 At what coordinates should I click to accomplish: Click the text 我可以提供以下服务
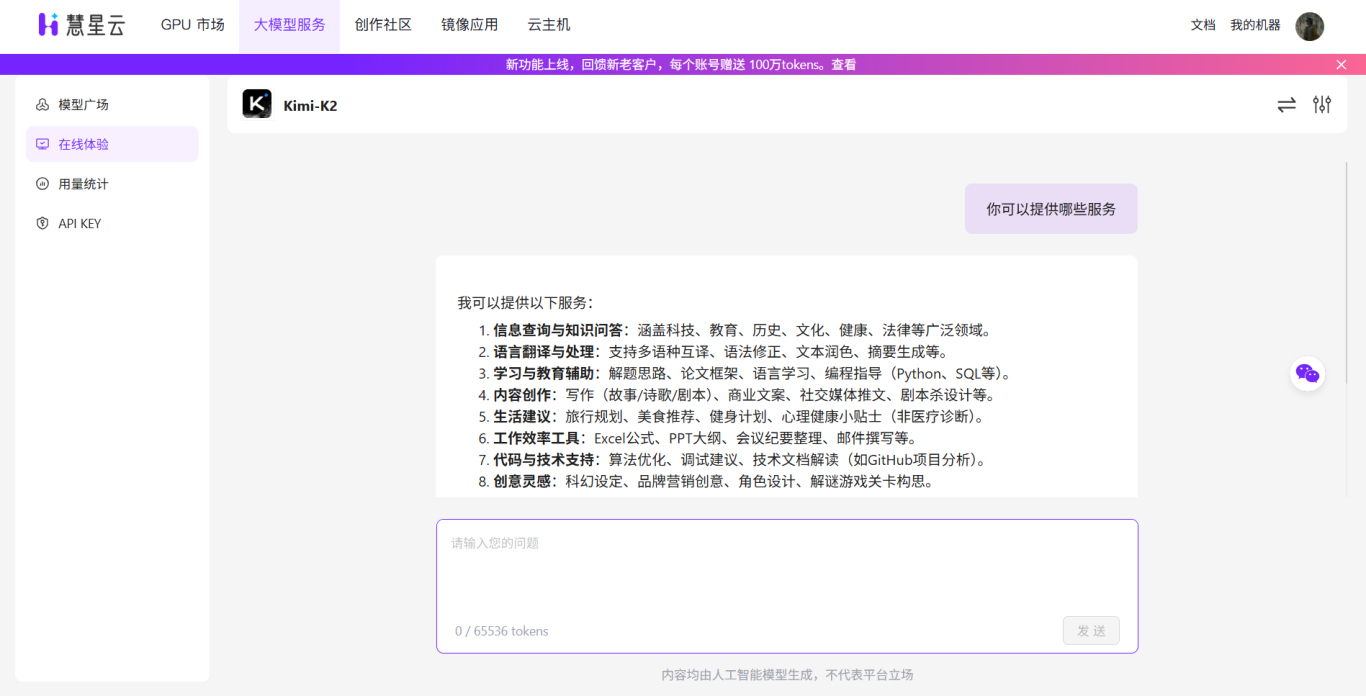coord(525,303)
